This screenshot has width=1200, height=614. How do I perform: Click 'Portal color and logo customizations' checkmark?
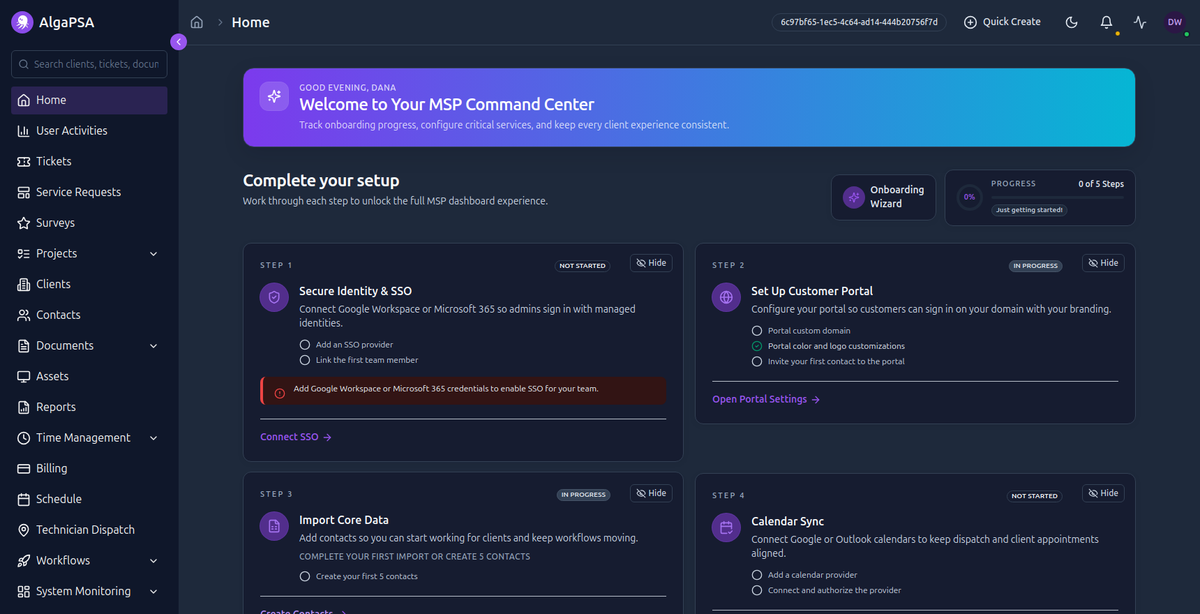tap(757, 346)
